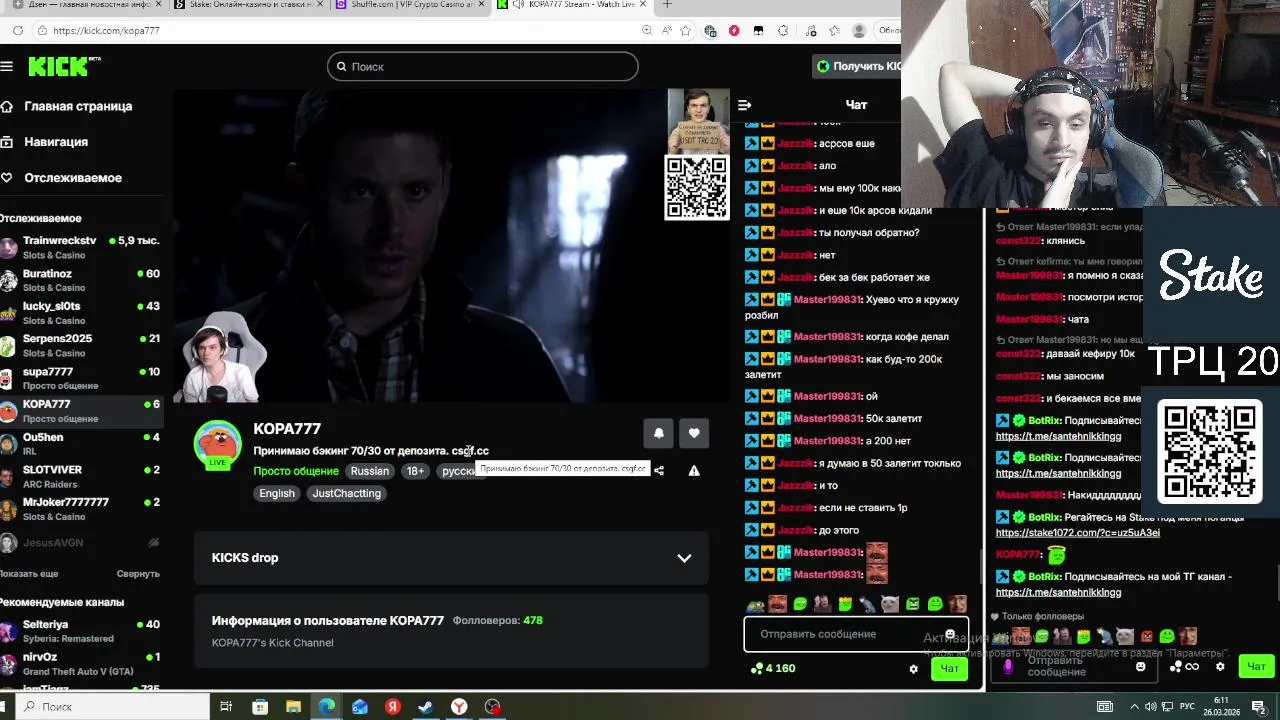Open MrJoker7777777 followed channel
This screenshot has width=1280, height=720.
pyautogui.click(x=80, y=509)
